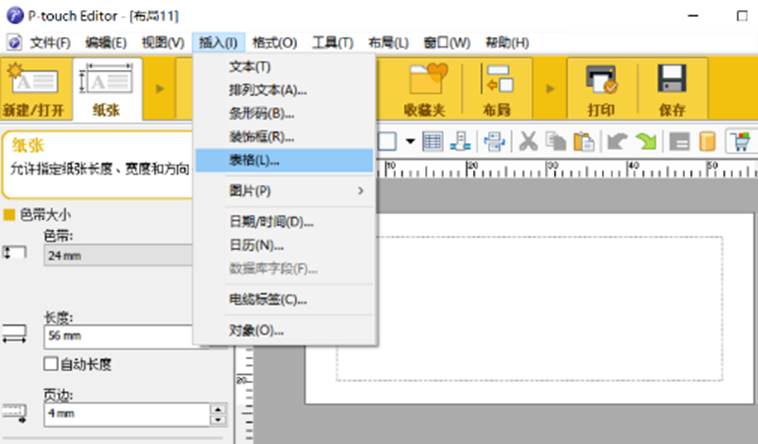
Task: Choose 装饰框(R)... menu item
Action: [x=284, y=137]
